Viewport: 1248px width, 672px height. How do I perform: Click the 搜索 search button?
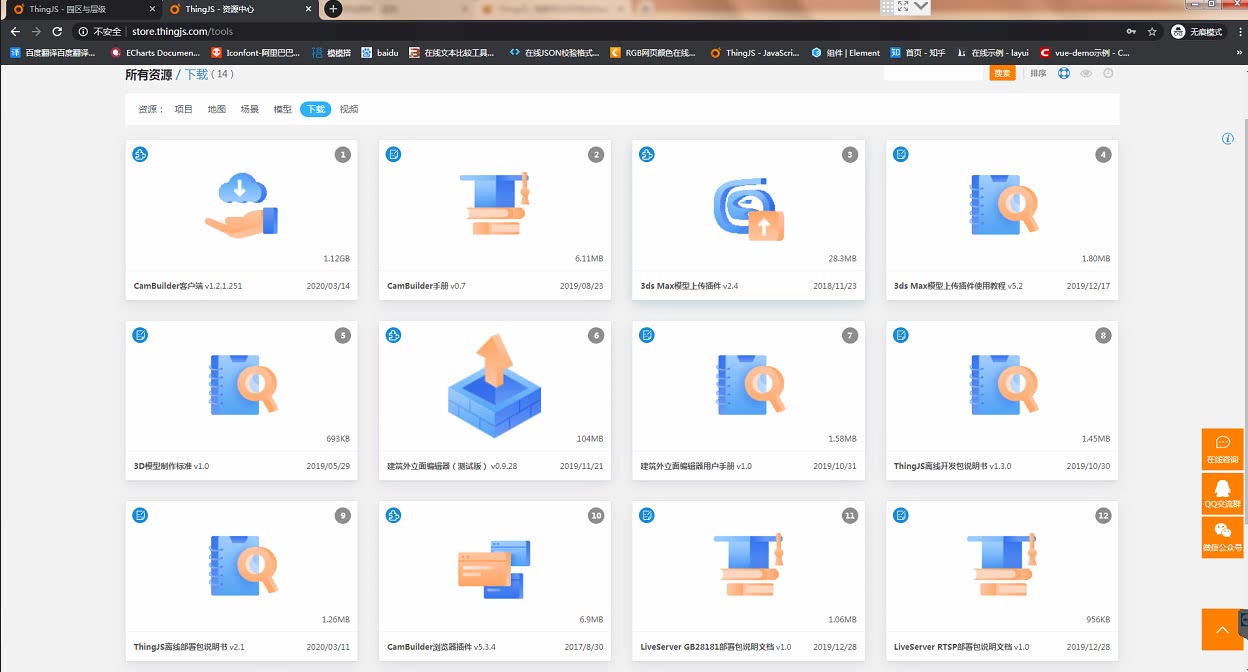[1002, 73]
